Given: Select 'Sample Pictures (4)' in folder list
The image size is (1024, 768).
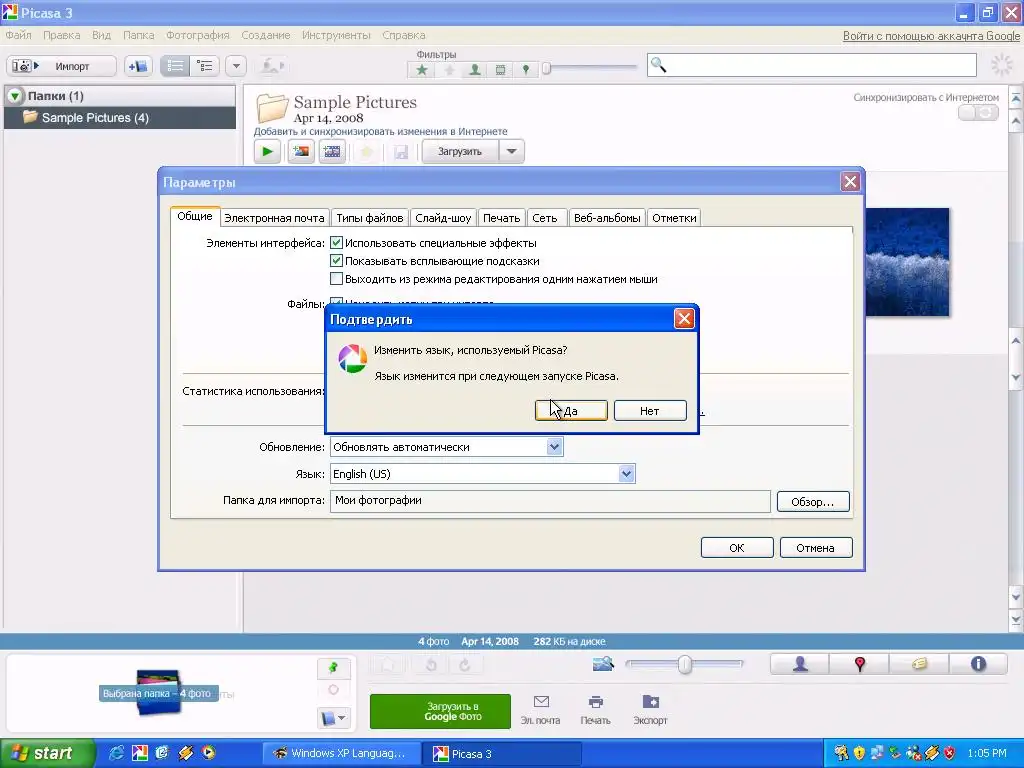Looking at the screenshot, I should pyautogui.click(x=120, y=118).
